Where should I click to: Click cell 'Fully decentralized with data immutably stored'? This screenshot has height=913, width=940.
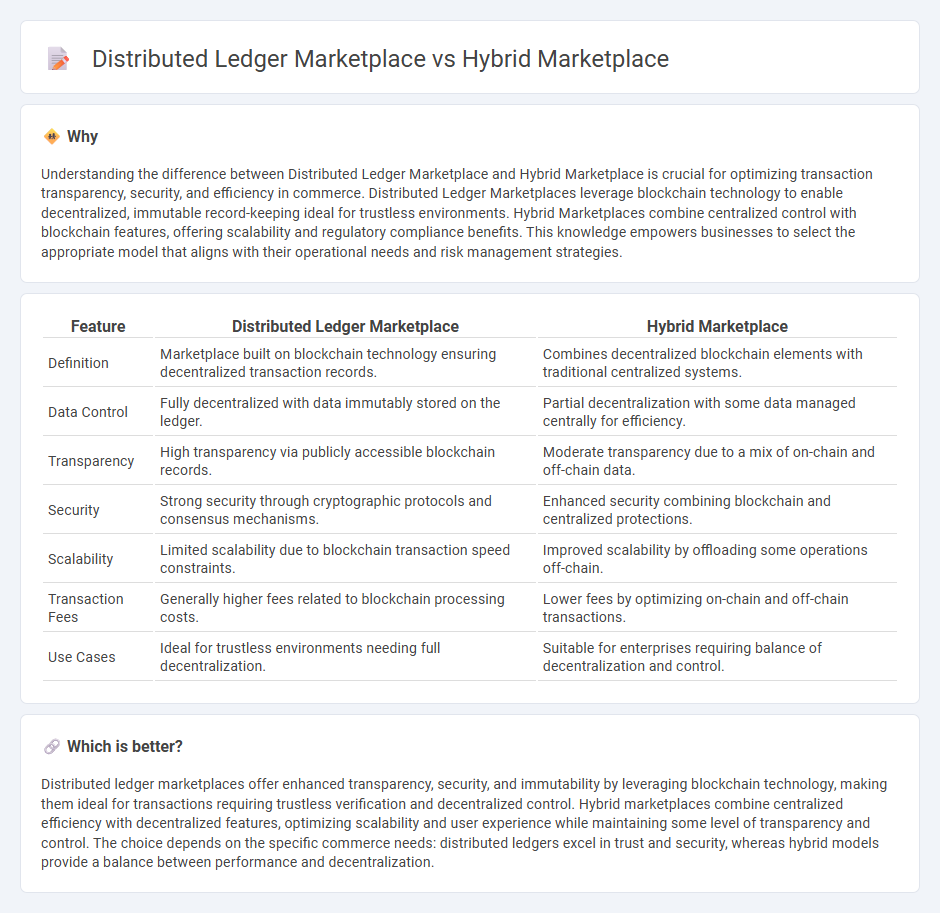(345, 412)
